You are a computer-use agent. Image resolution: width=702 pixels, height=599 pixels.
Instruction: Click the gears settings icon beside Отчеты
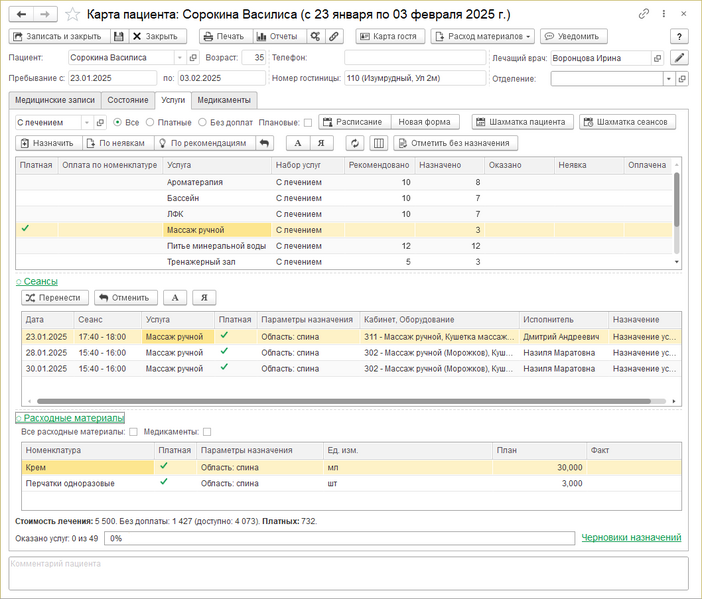pyautogui.click(x=315, y=36)
